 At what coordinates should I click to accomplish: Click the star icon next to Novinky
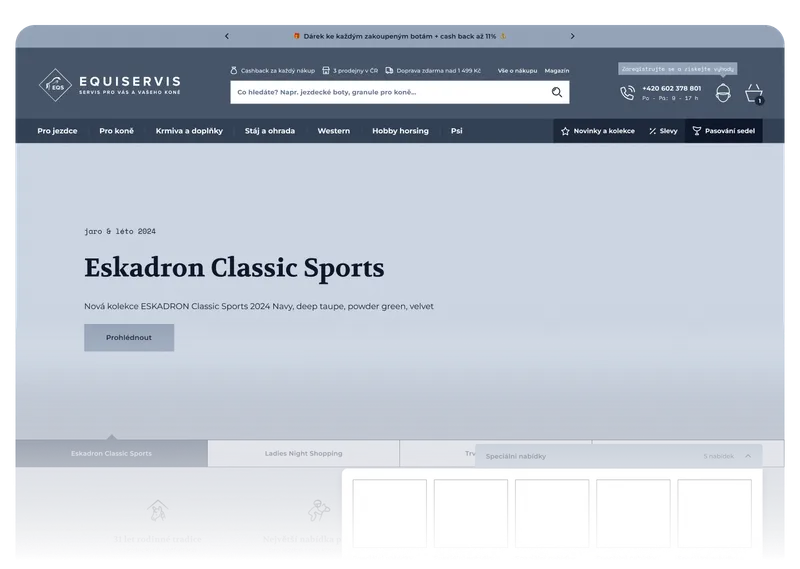coord(565,131)
